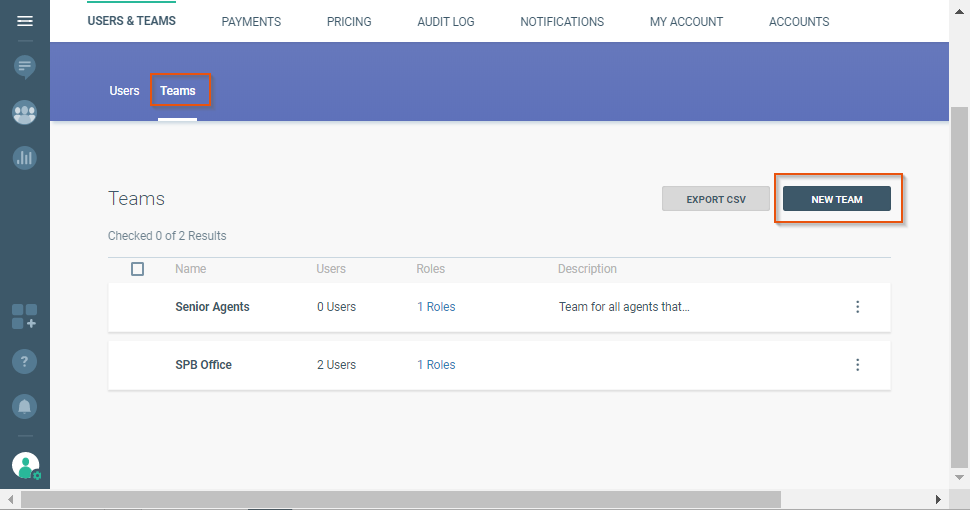
Task: Click the New Team button
Action: [836, 199]
